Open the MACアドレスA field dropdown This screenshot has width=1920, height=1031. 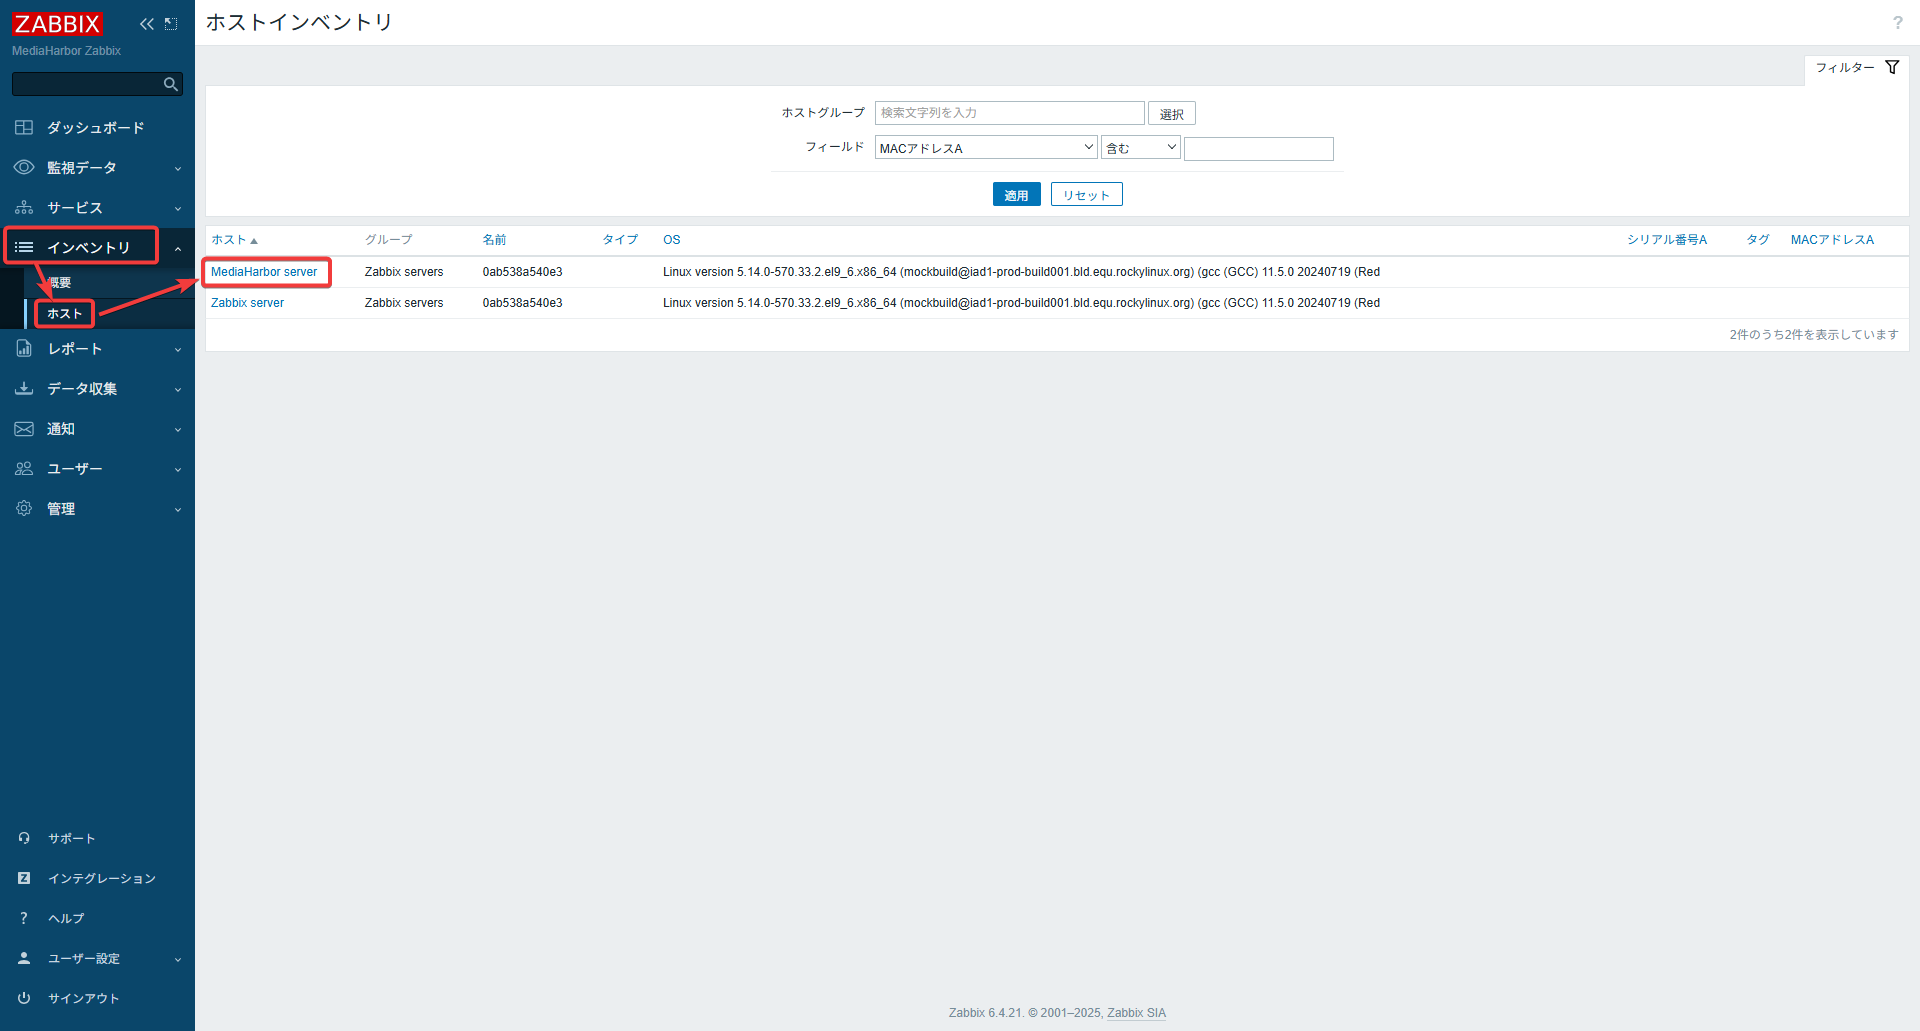(985, 148)
